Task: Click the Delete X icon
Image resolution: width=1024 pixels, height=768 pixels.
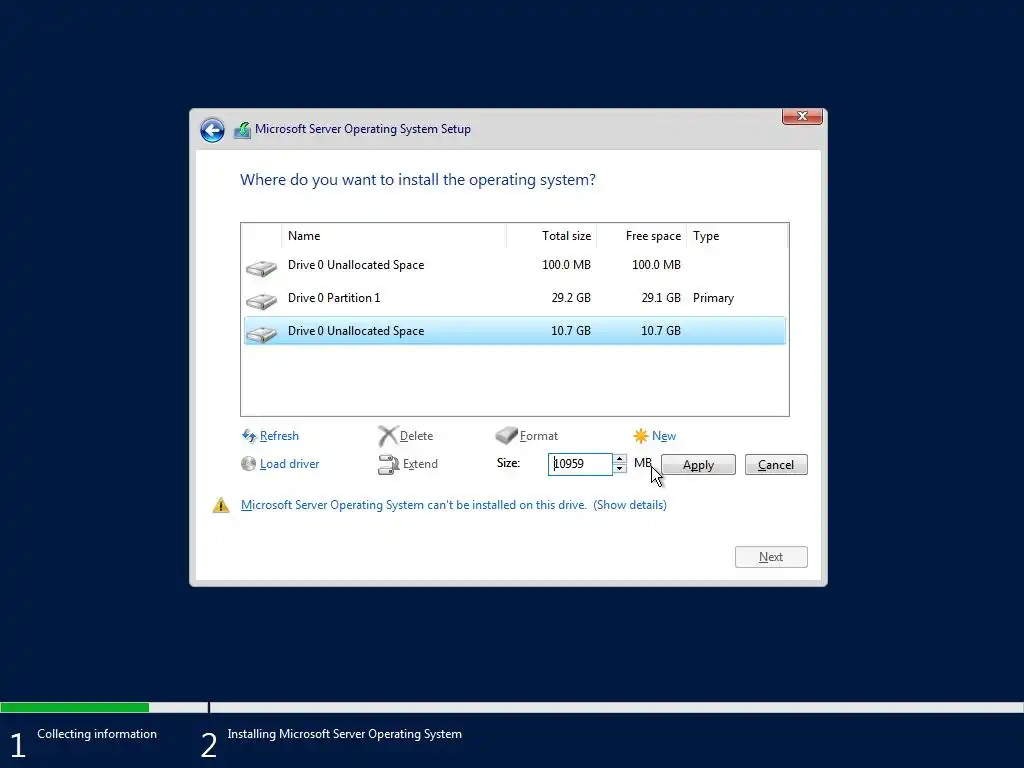Action: point(388,436)
